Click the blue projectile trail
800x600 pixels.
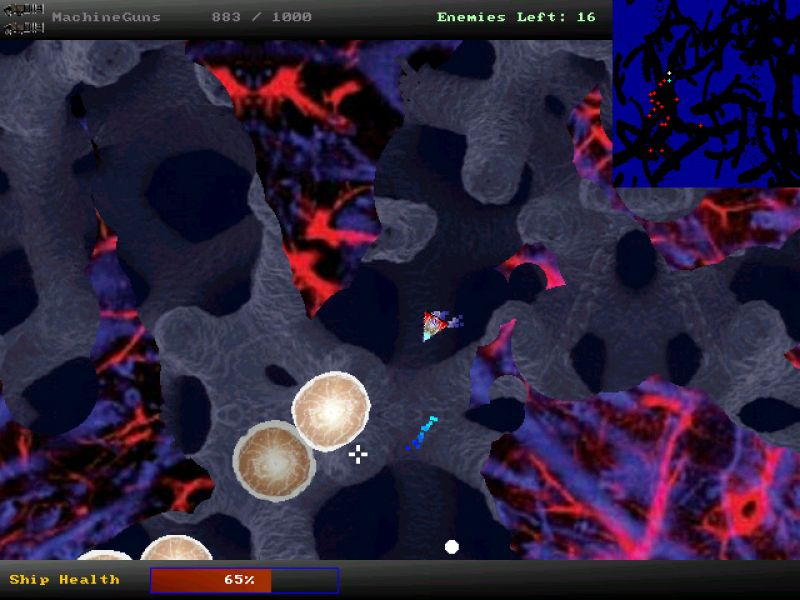click(x=422, y=434)
